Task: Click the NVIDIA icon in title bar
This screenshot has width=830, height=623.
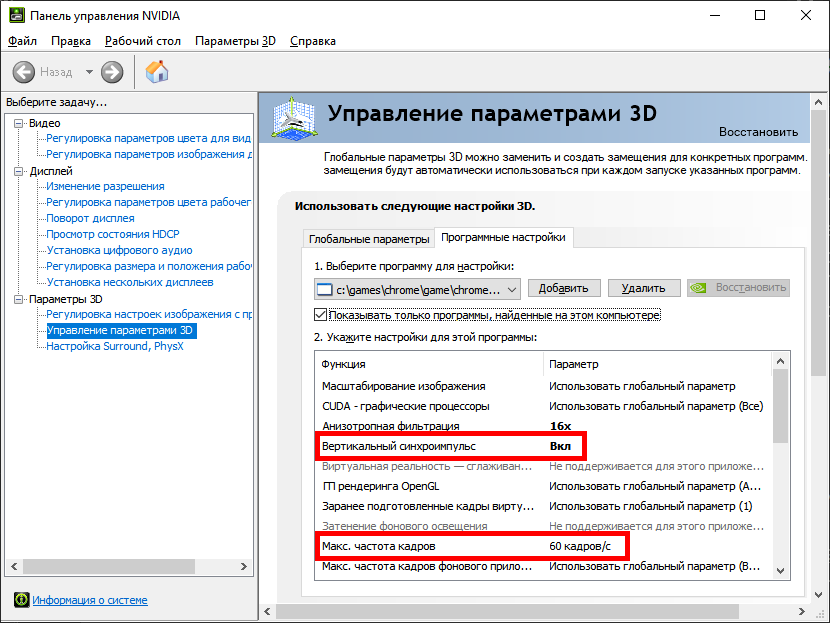Action: (x=15, y=15)
